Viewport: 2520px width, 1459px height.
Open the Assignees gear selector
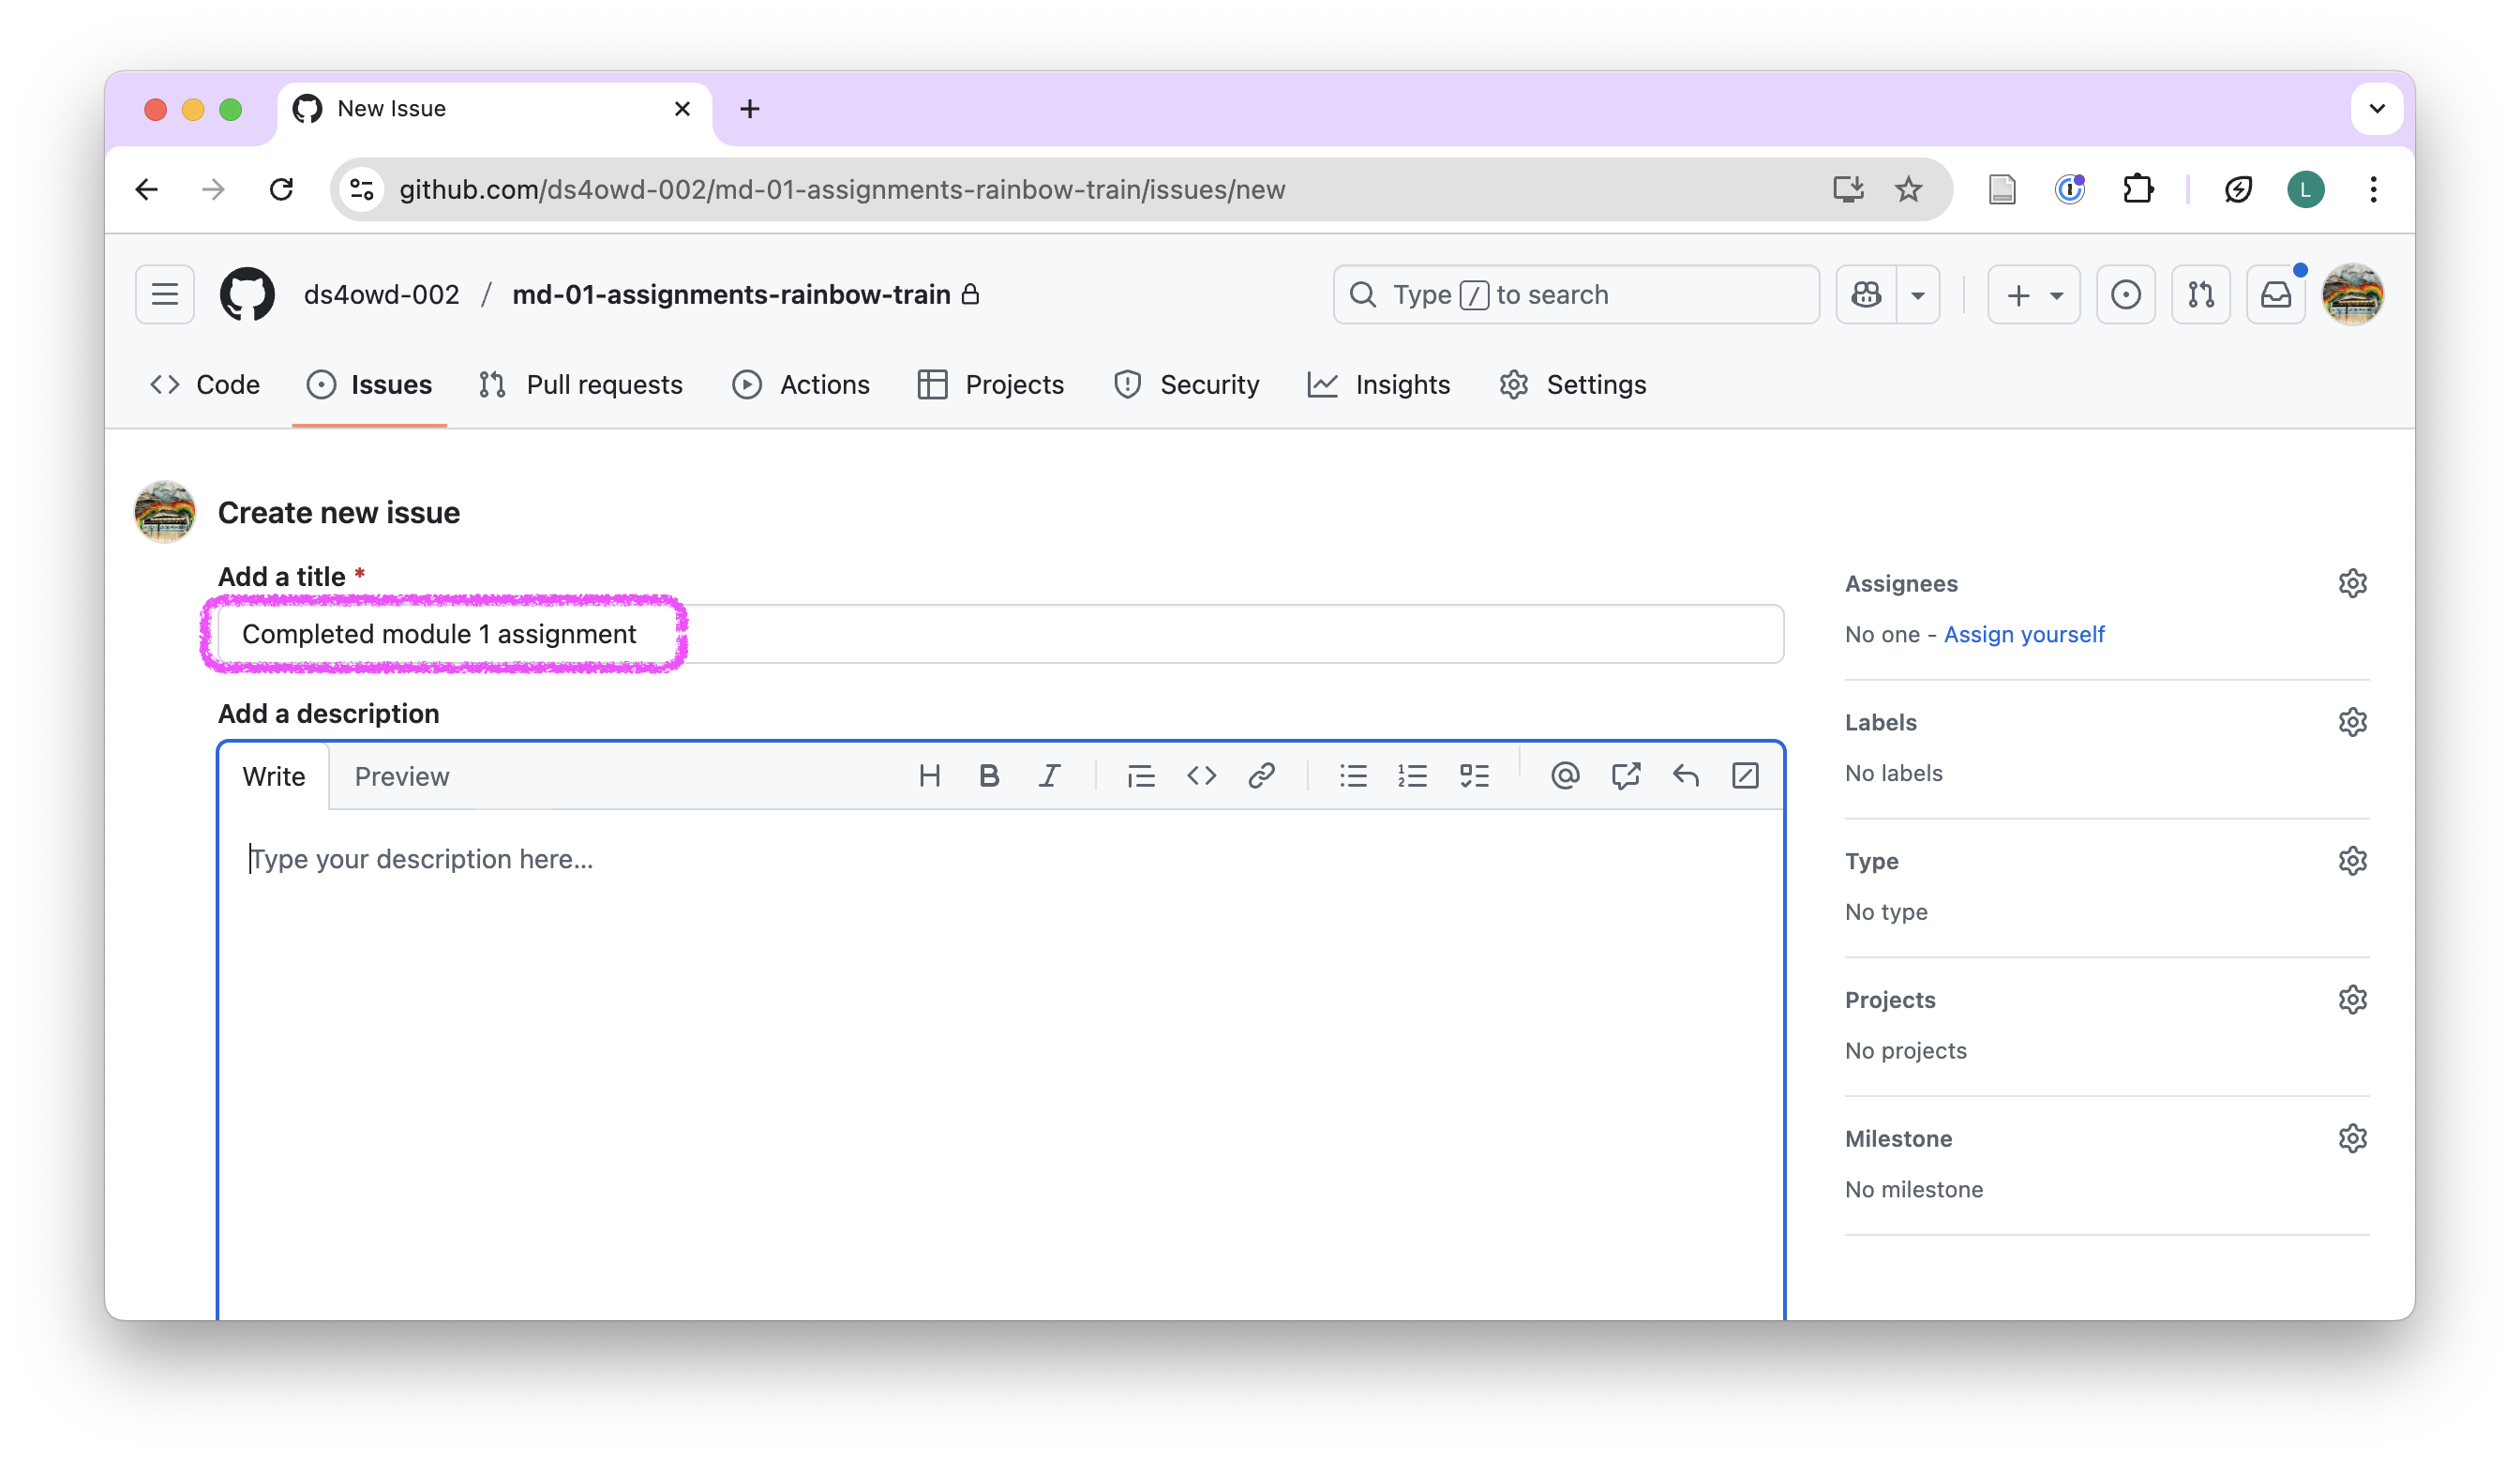click(2352, 583)
